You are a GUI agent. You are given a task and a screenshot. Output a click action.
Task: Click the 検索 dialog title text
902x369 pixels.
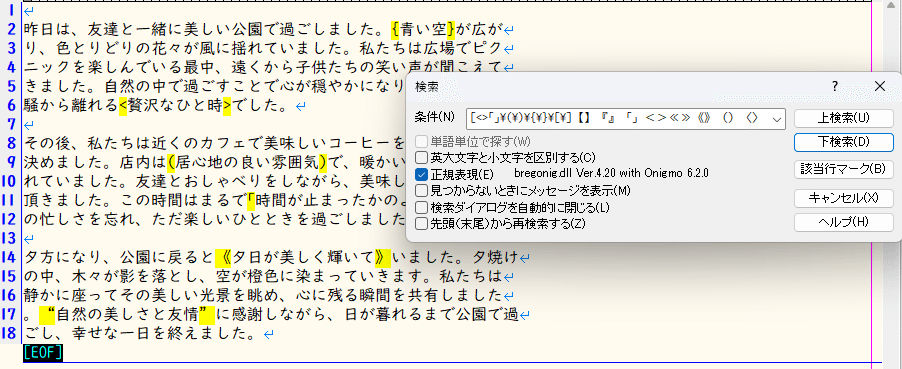[426, 87]
